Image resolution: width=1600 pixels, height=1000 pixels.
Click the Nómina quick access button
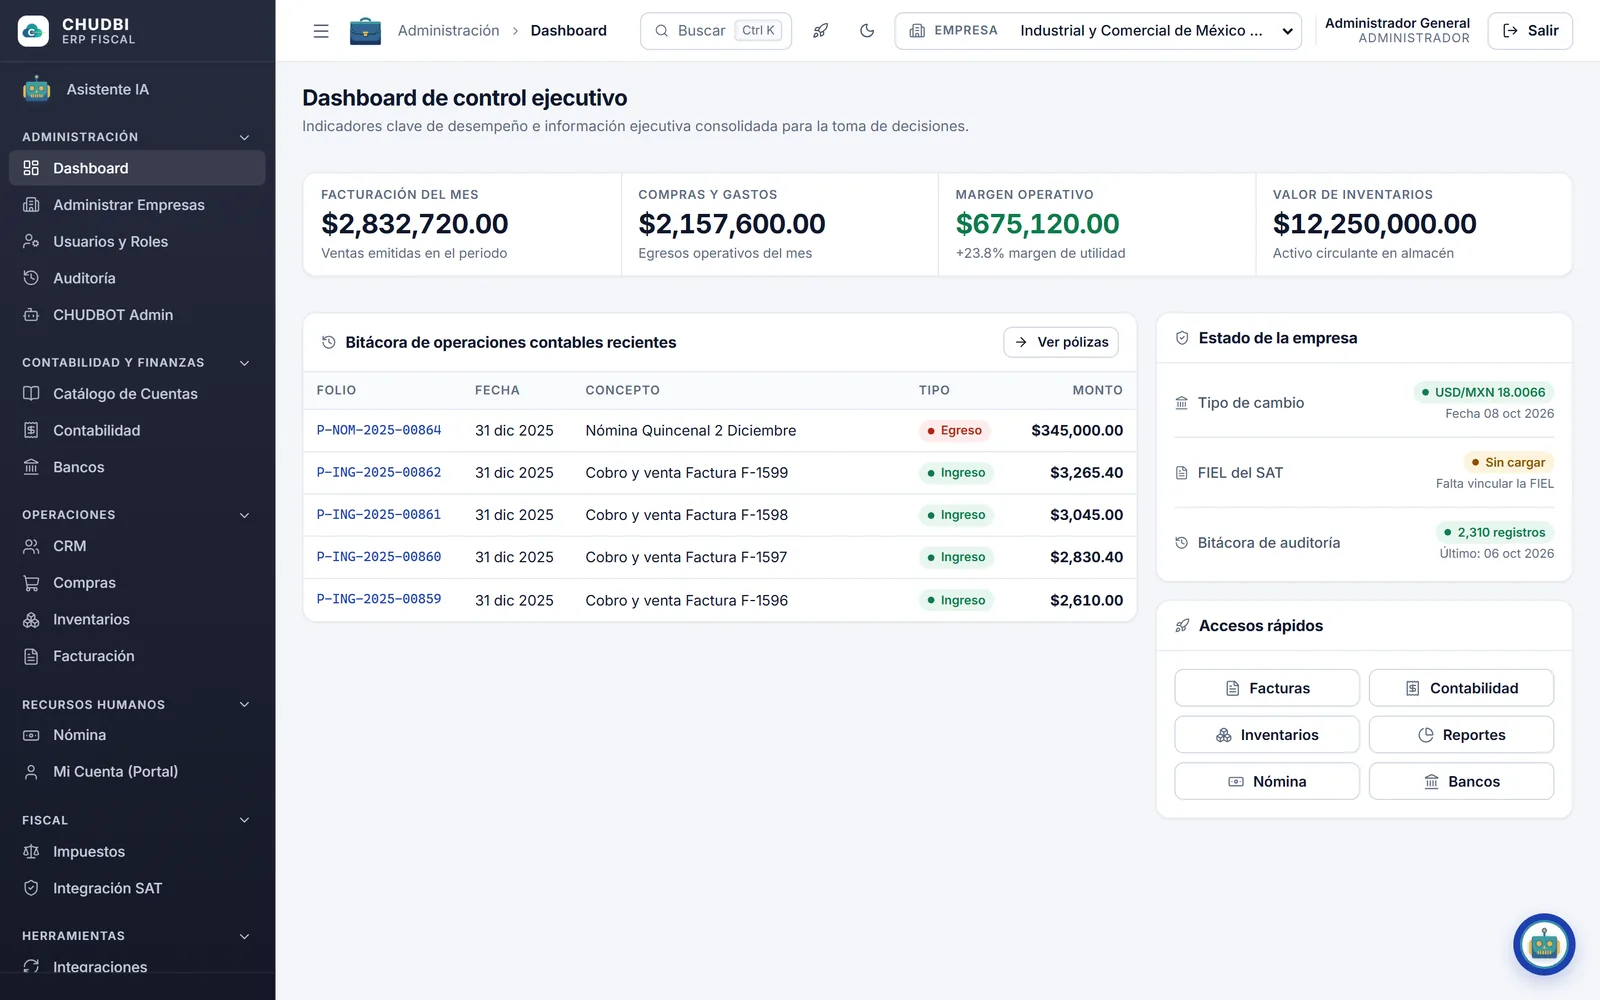click(1267, 782)
